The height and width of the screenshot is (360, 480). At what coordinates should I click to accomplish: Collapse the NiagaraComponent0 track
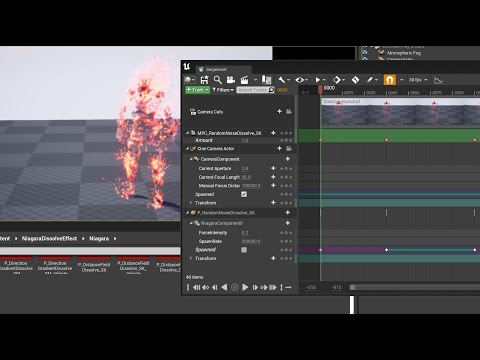click(191, 223)
